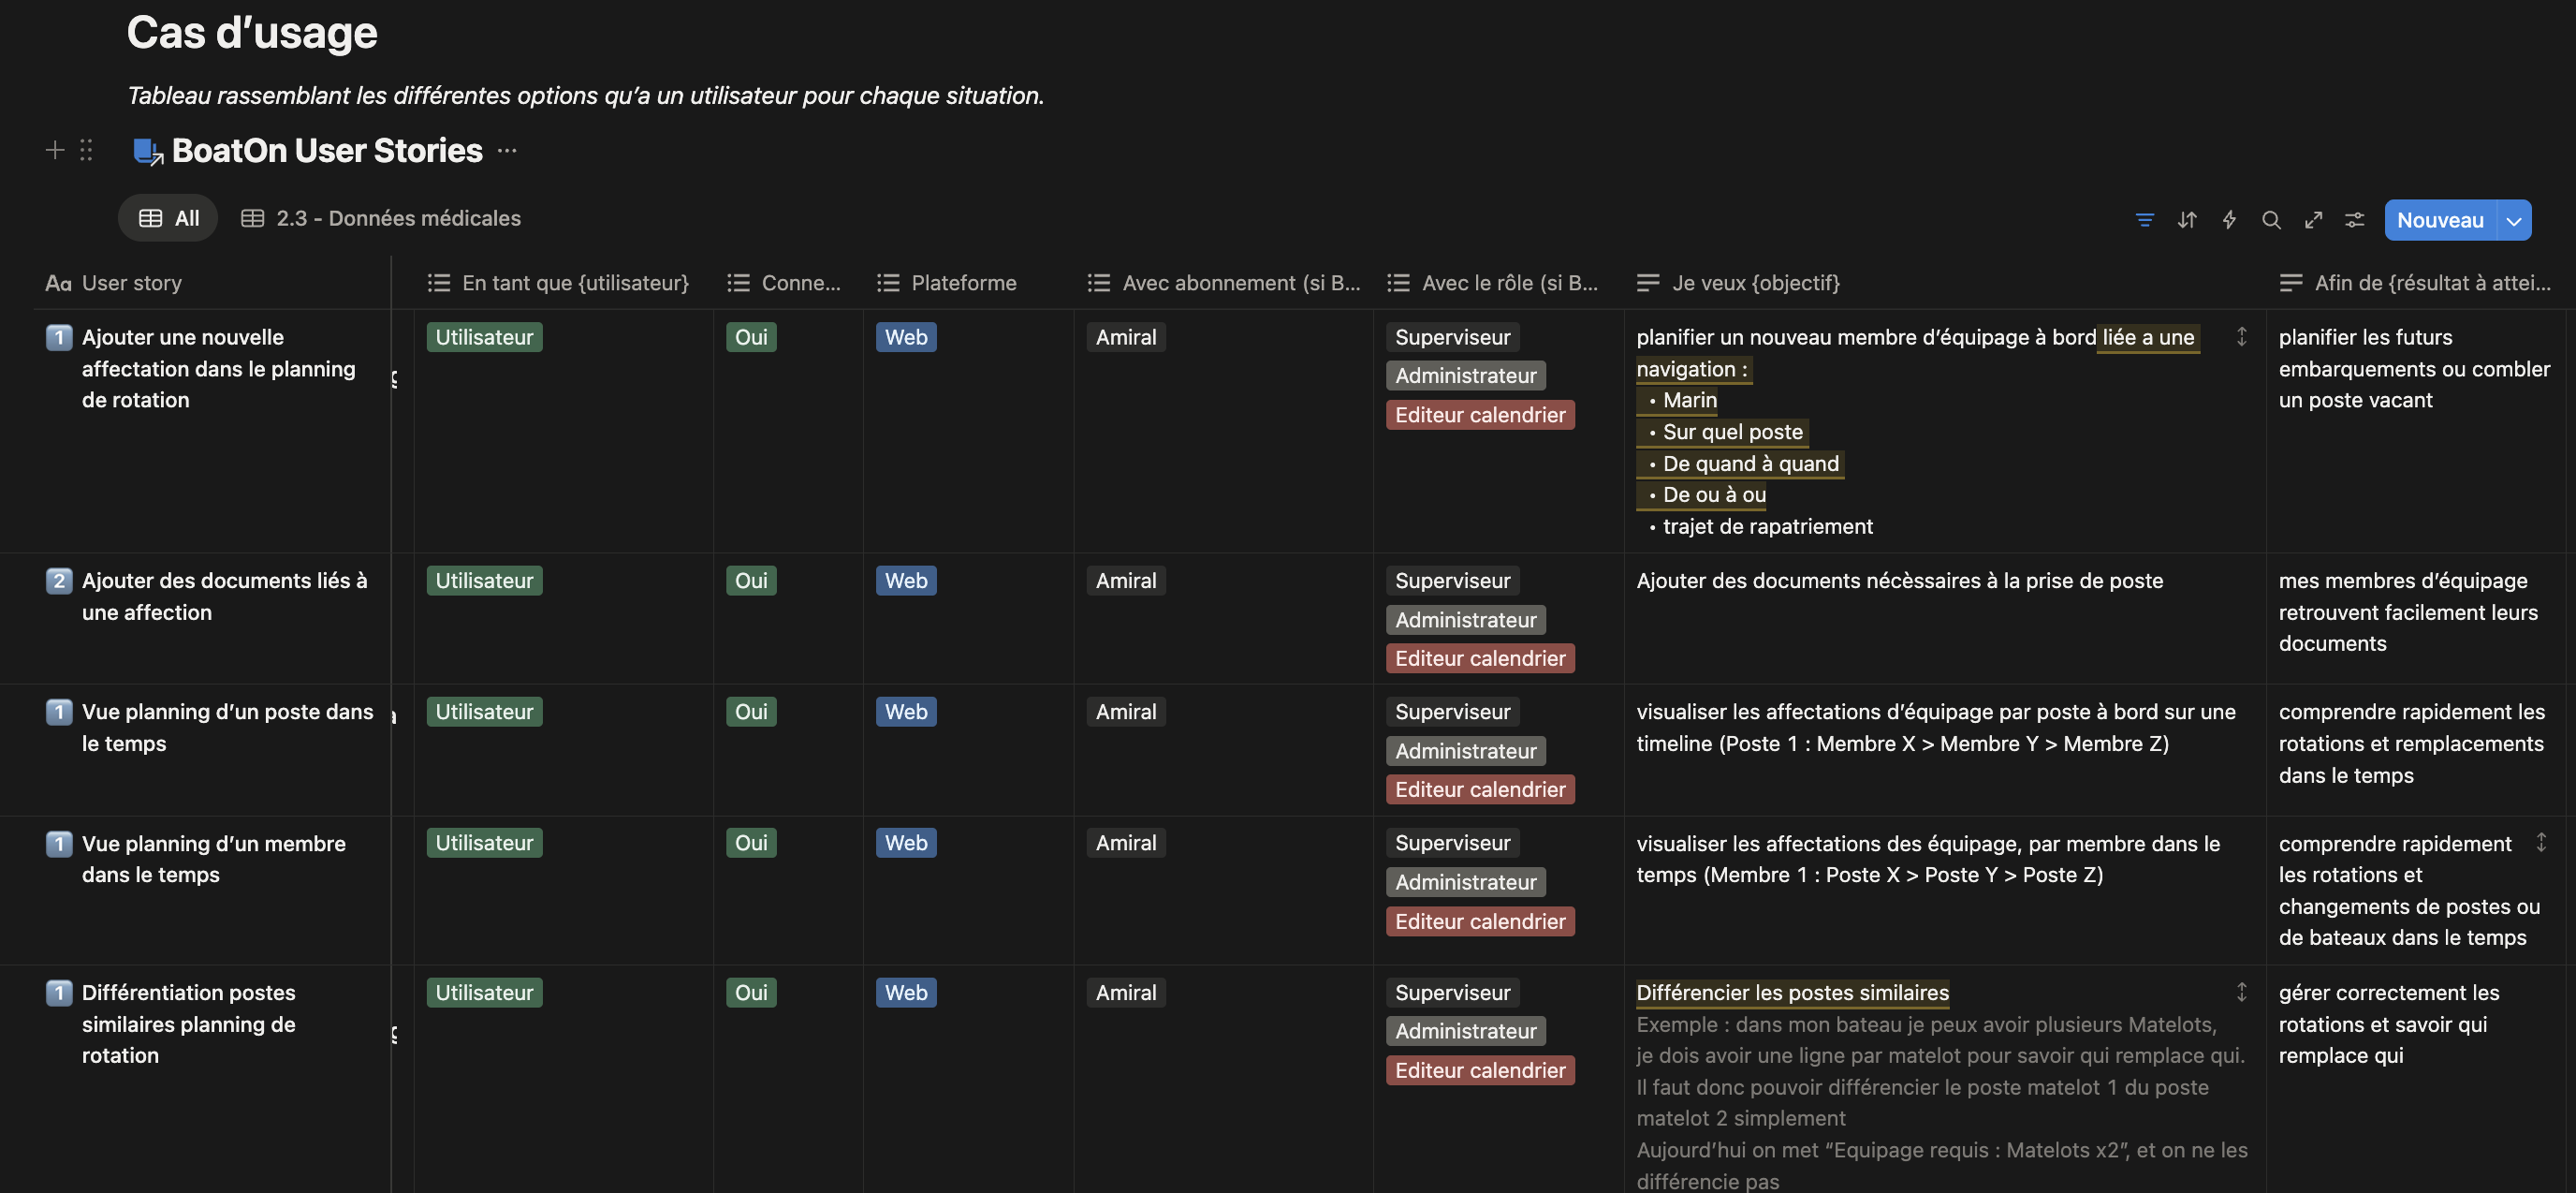Expand the database to full page

click(x=2313, y=219)
